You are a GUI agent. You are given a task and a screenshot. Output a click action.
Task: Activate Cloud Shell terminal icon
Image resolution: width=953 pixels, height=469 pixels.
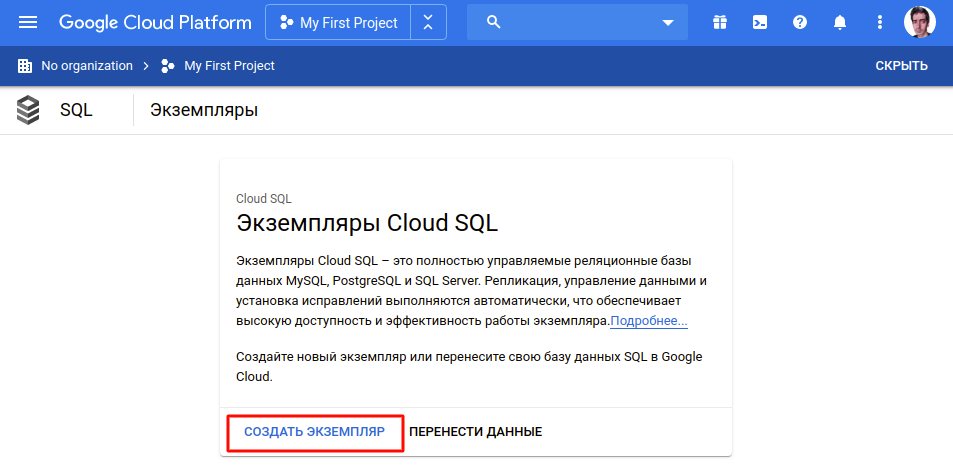760,22
